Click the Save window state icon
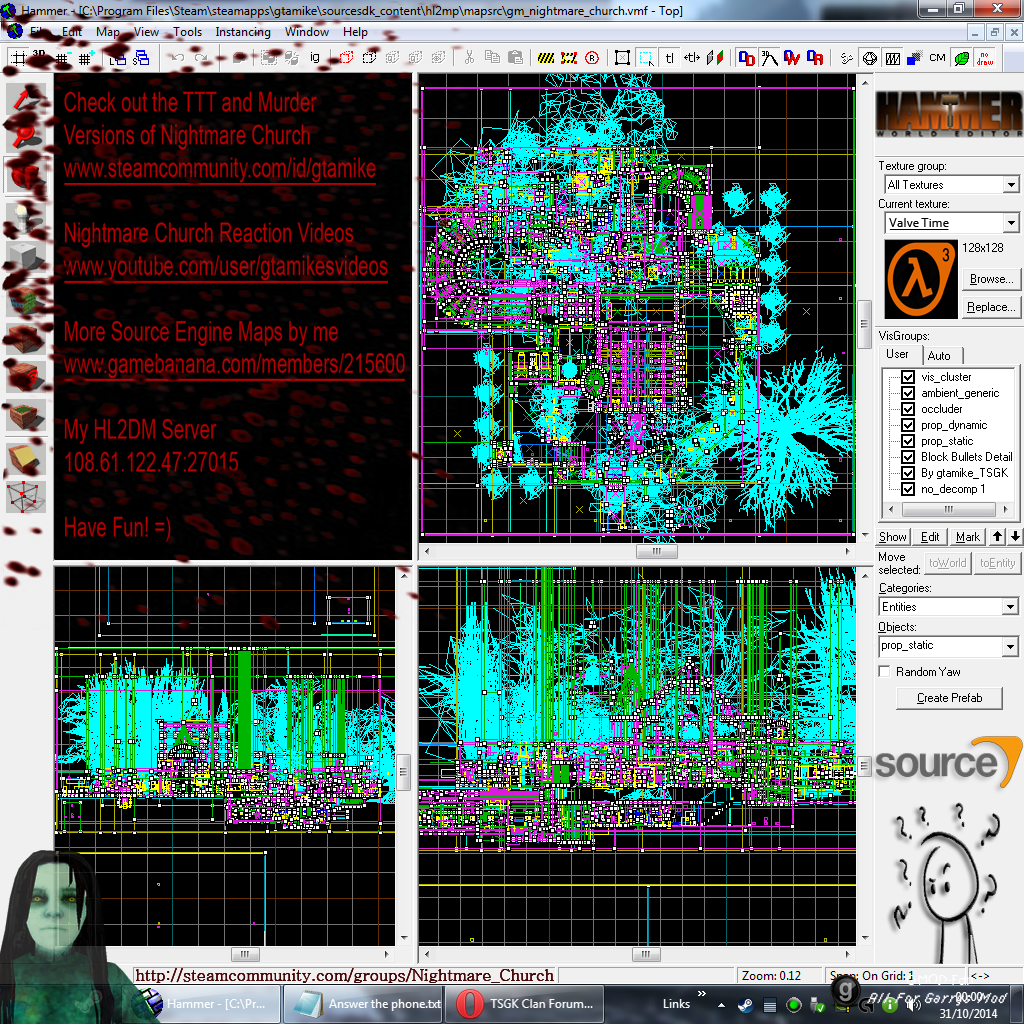This screenshot has width=1024, height=1024. point(141,58)
